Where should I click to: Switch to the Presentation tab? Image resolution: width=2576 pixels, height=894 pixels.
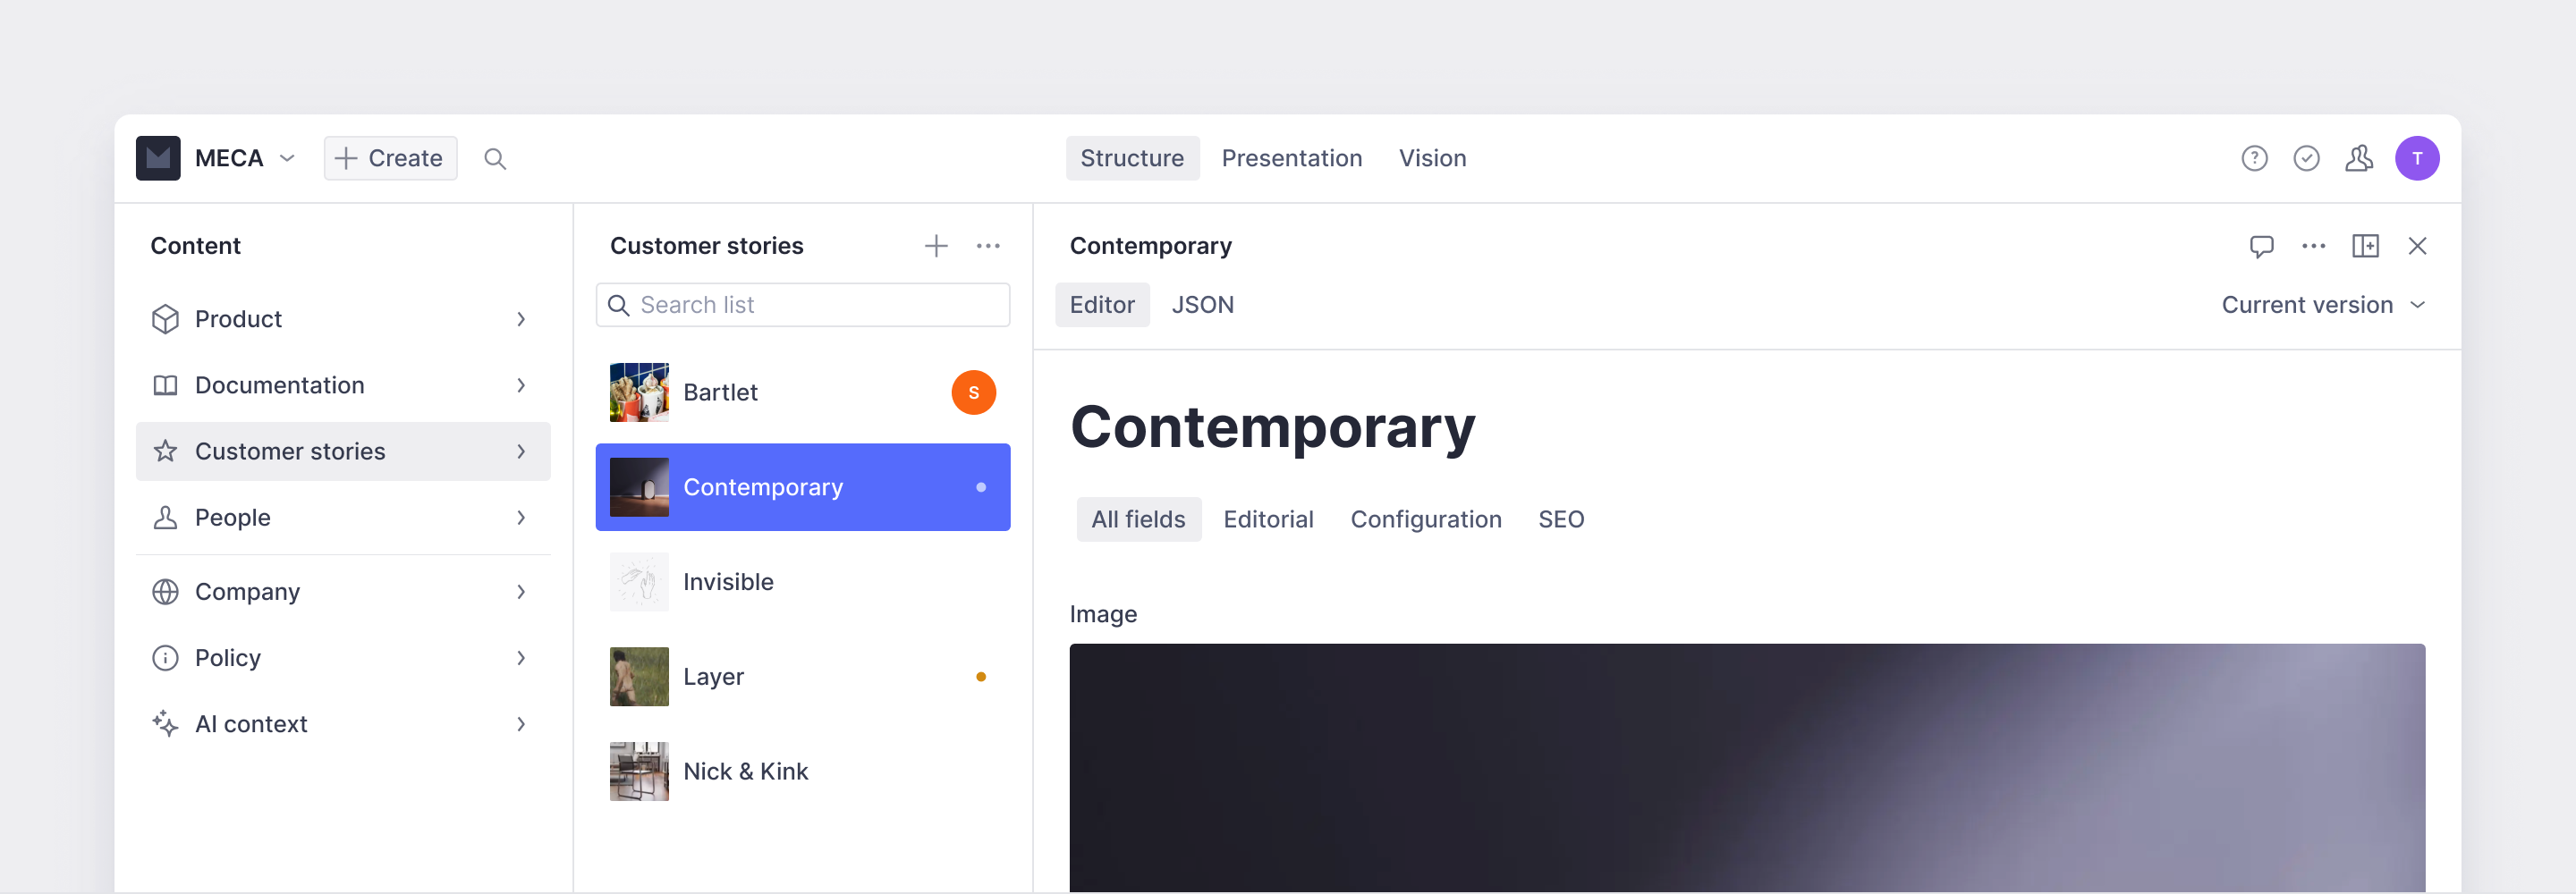pos(1291,158)
